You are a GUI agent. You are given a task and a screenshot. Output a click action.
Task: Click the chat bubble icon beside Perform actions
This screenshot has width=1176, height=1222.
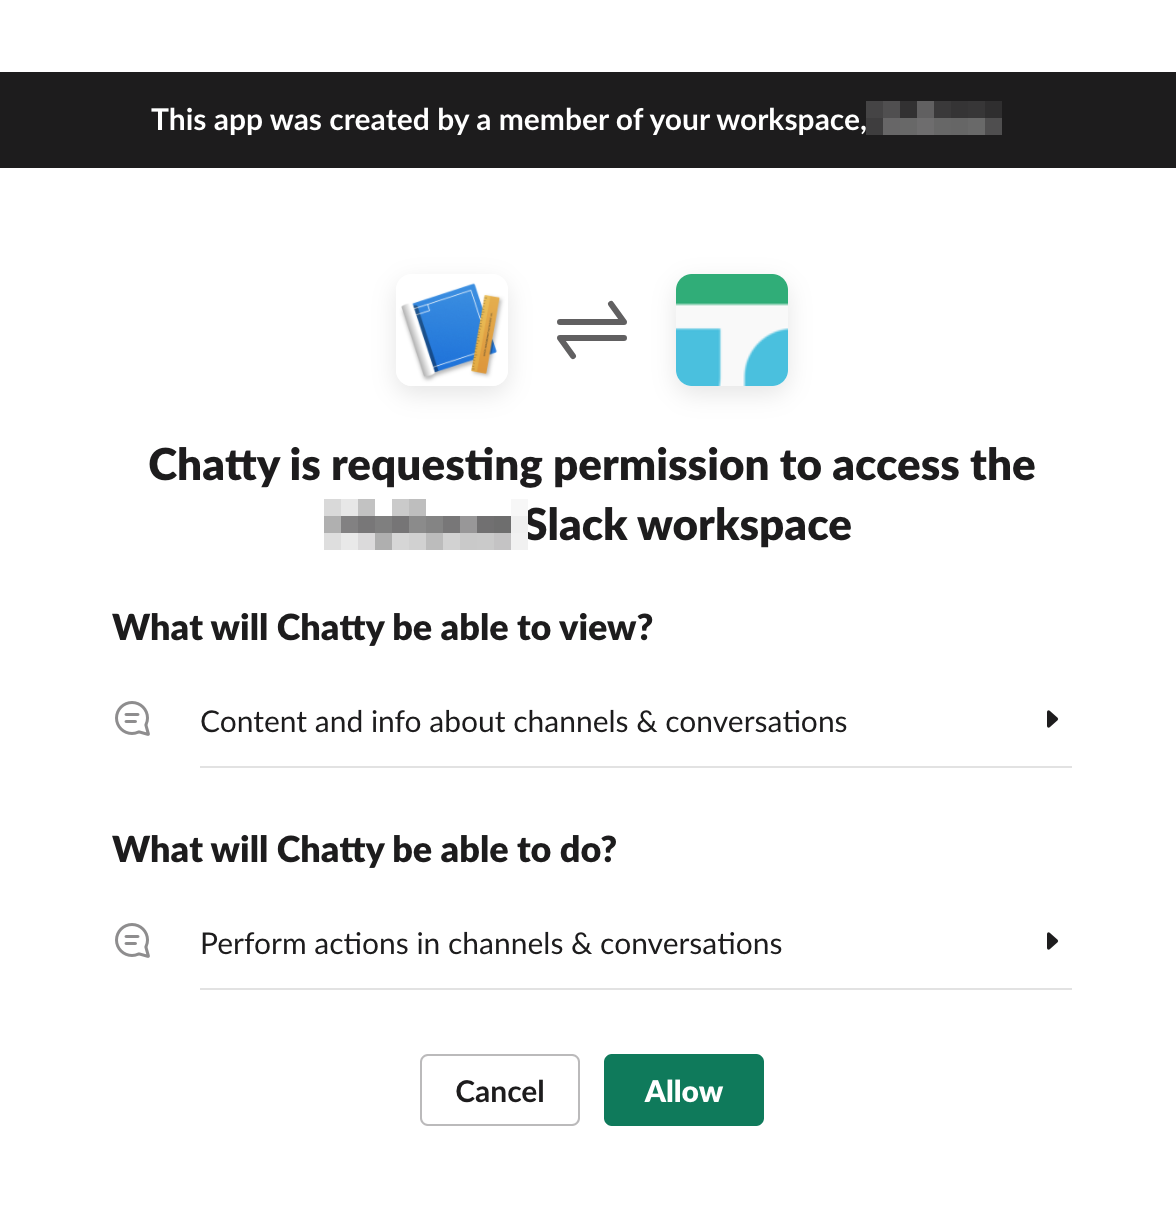(x=132, y=941)
